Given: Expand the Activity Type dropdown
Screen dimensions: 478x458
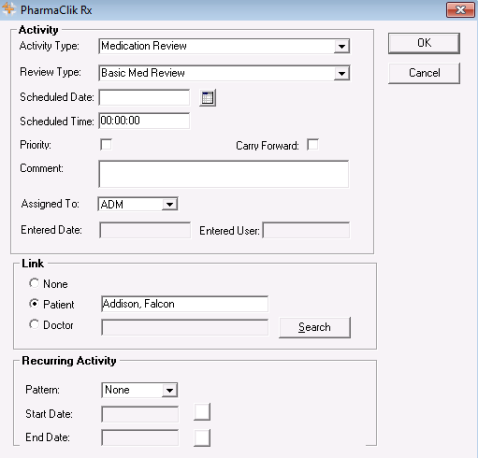Looking at the screenshot, I should pyautogui.click(x=342, y=46).
